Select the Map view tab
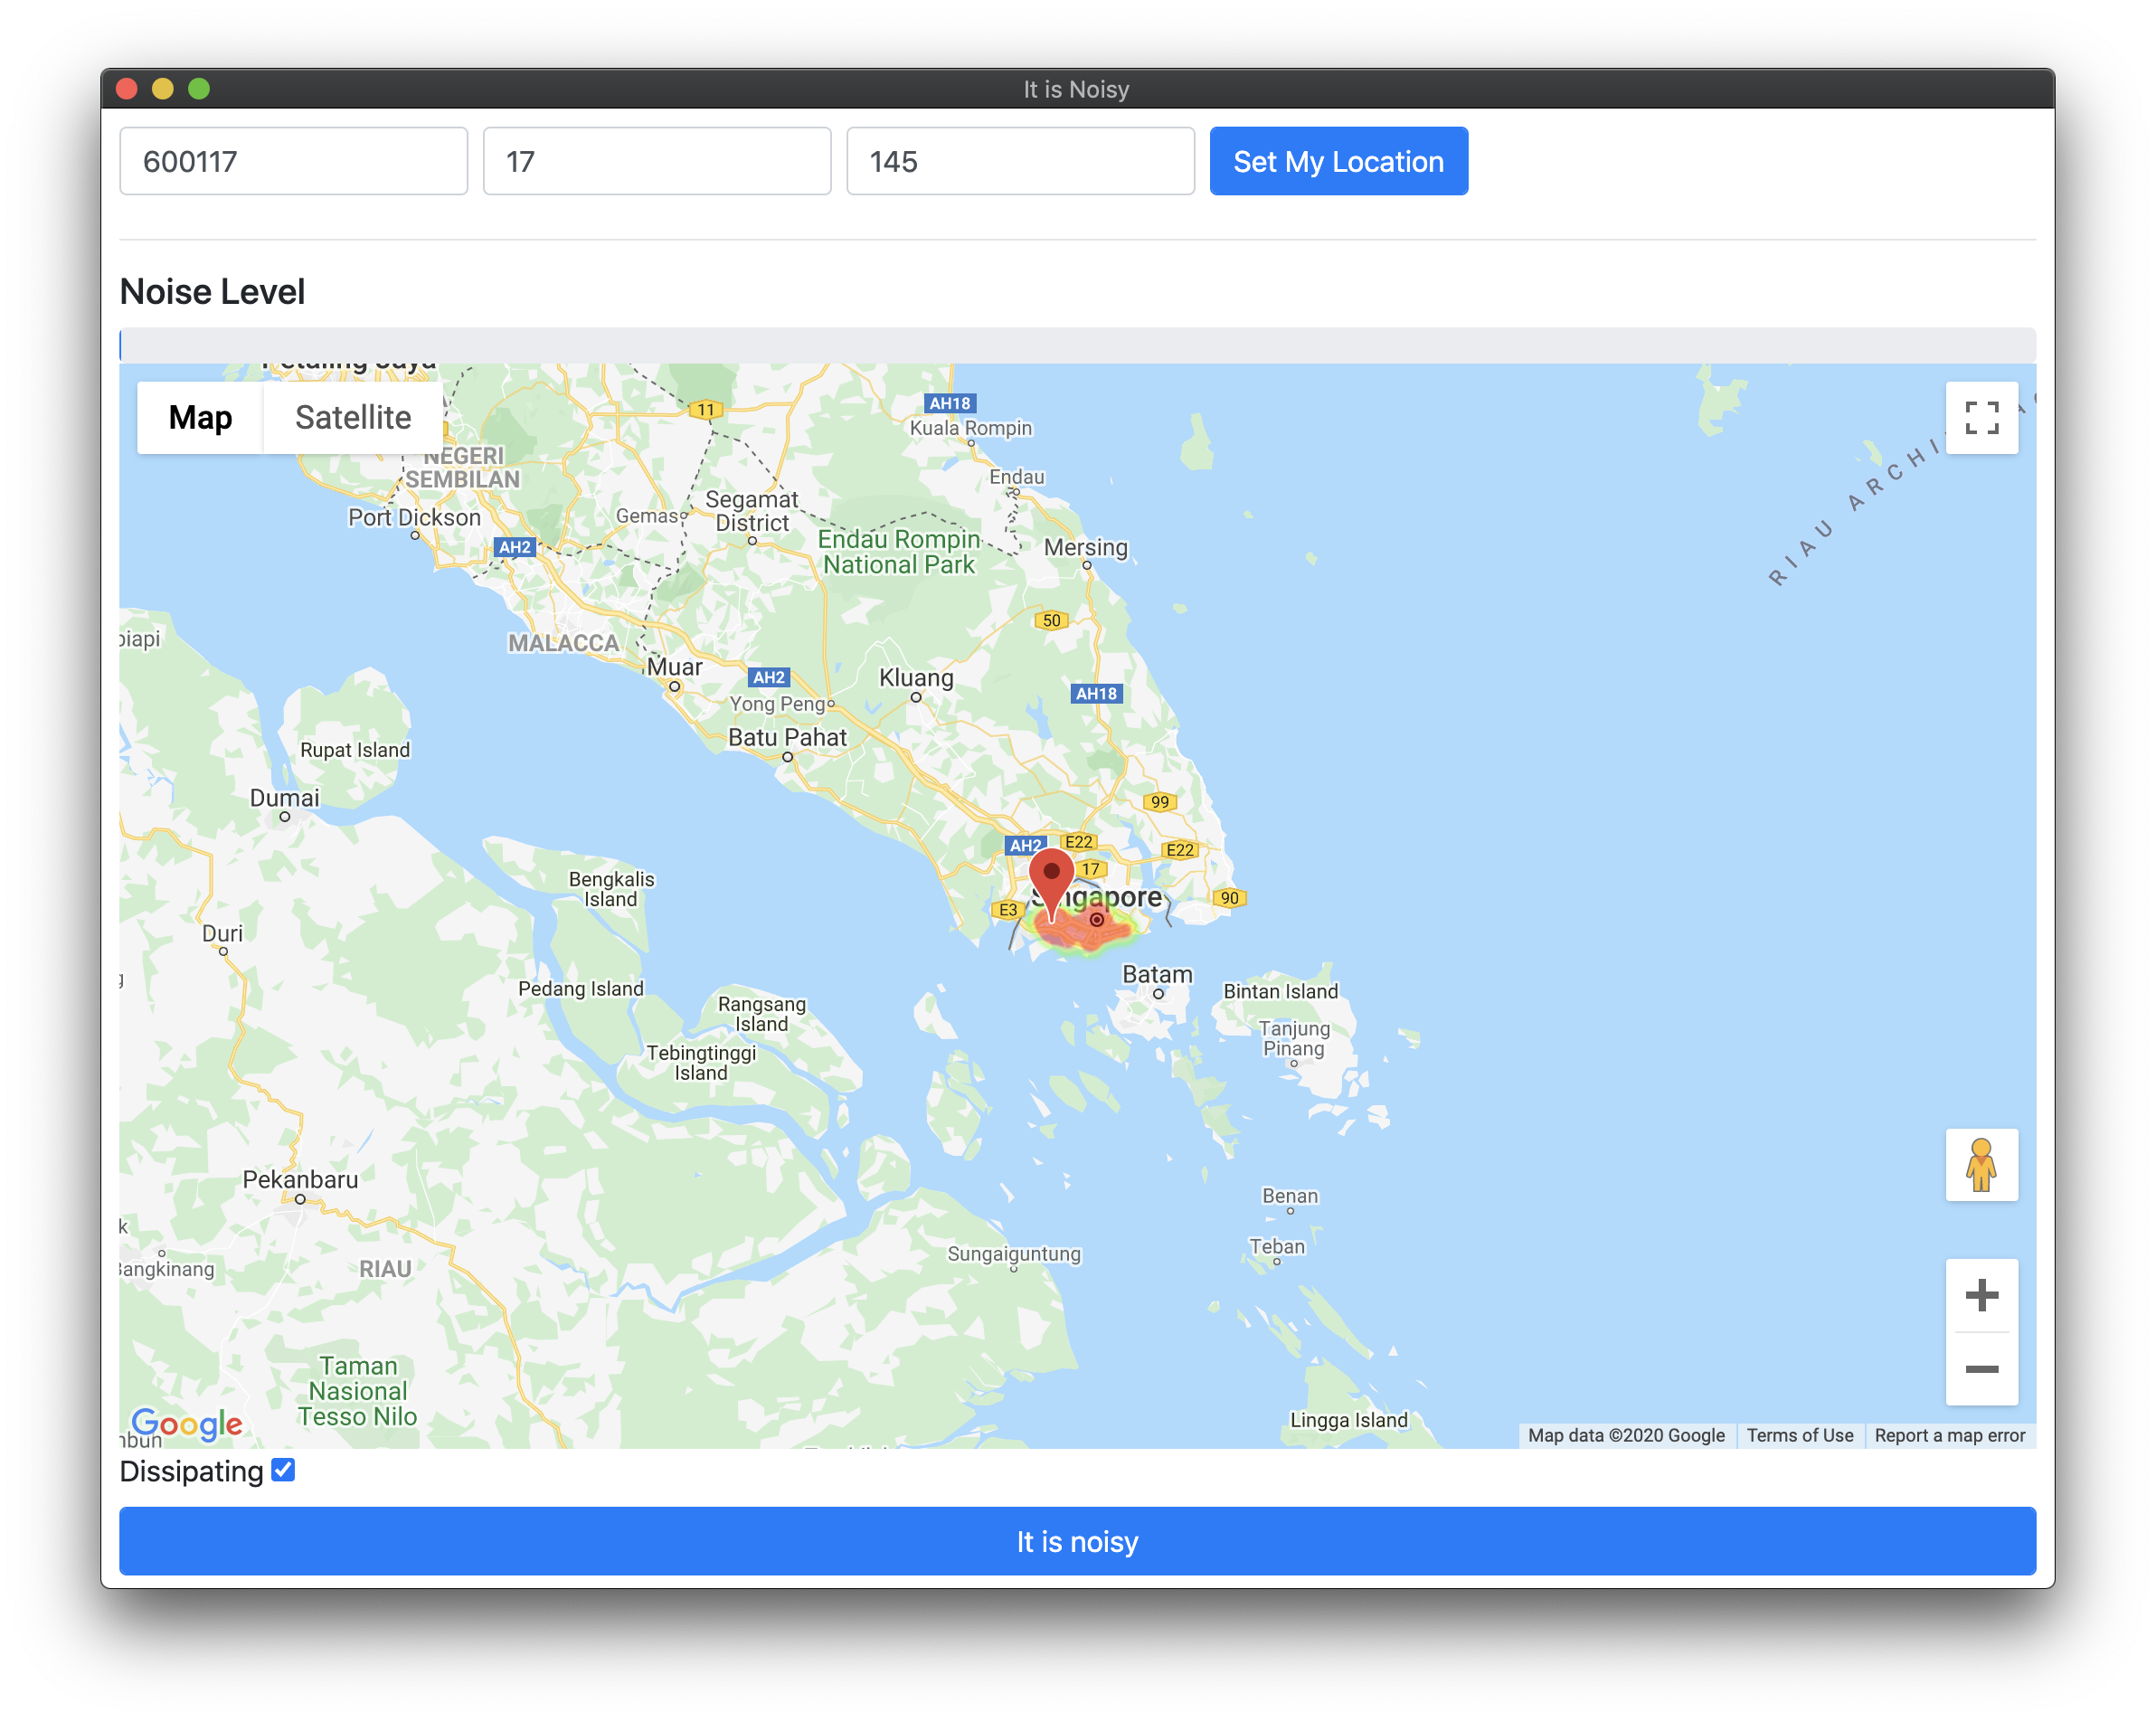The height and width of the screenshot is (1722, 2156). coord(200,417)
